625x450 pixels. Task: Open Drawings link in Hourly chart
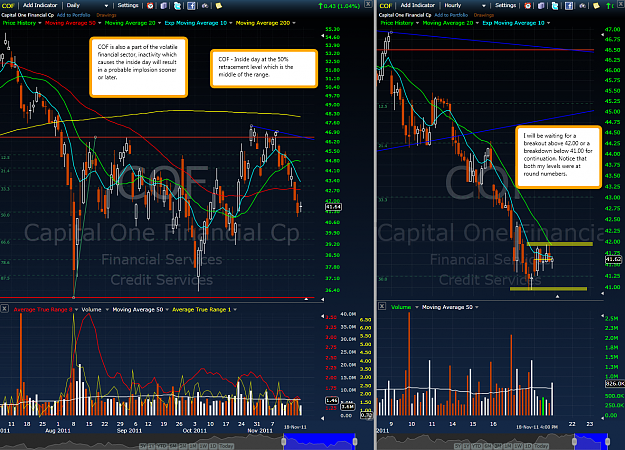[483, 15]
